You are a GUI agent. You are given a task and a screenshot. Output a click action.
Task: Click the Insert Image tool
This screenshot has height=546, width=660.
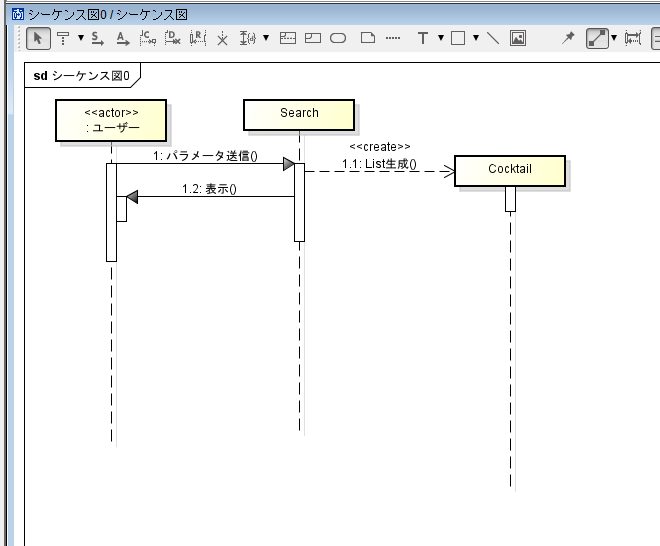pos(518,38)
